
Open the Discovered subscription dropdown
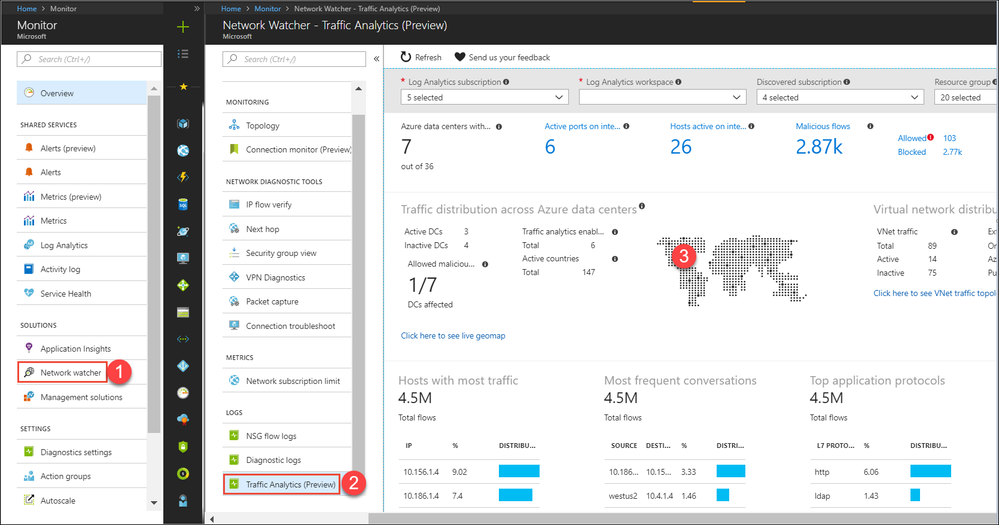(x=840, y=97)
